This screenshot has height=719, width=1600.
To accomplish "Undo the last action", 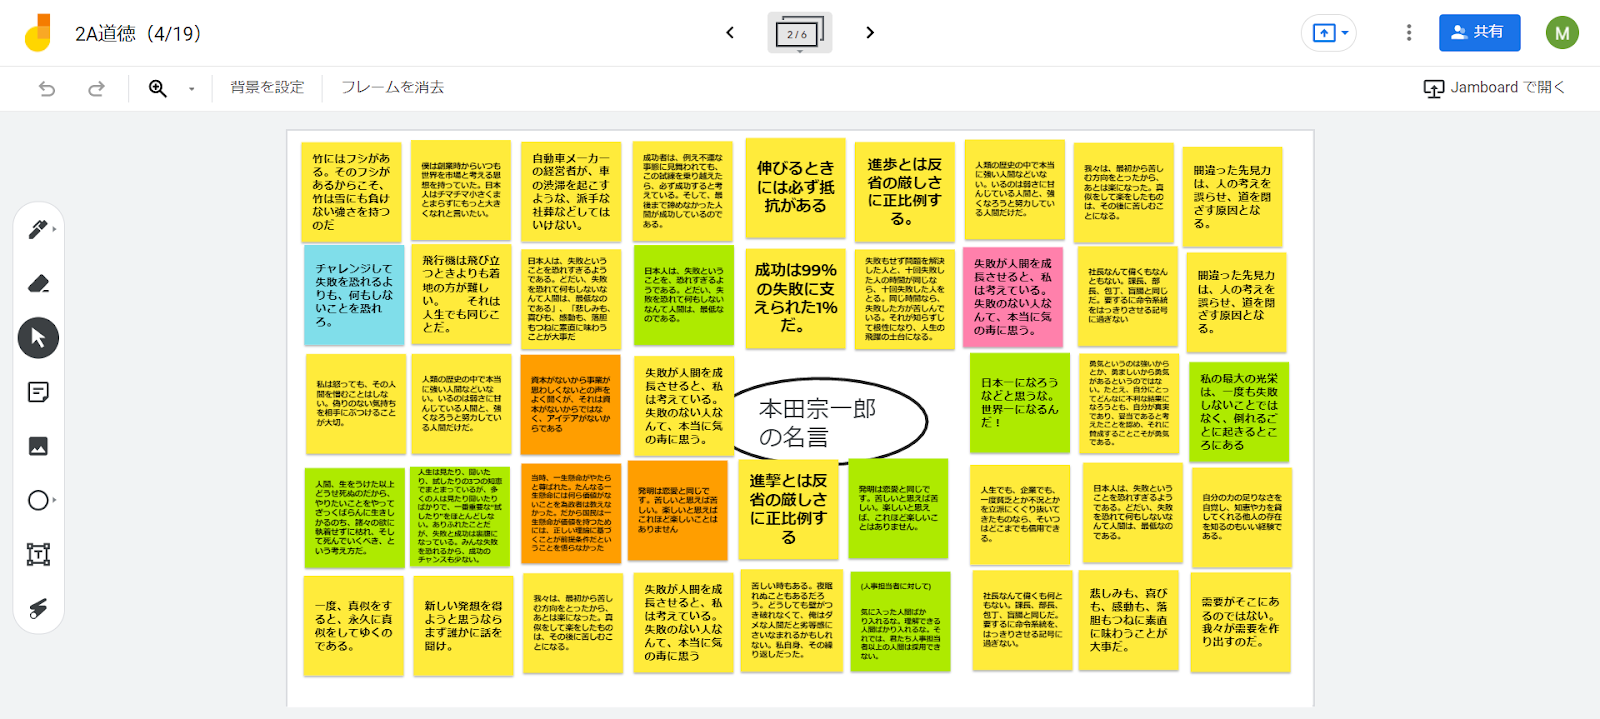I will (47, 88).
